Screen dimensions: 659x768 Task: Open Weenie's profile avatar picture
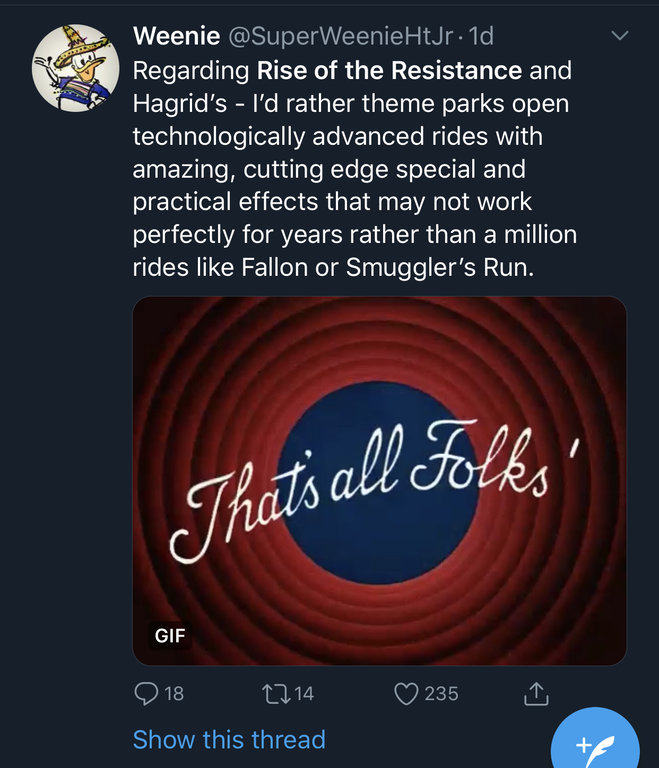point(76,69)
